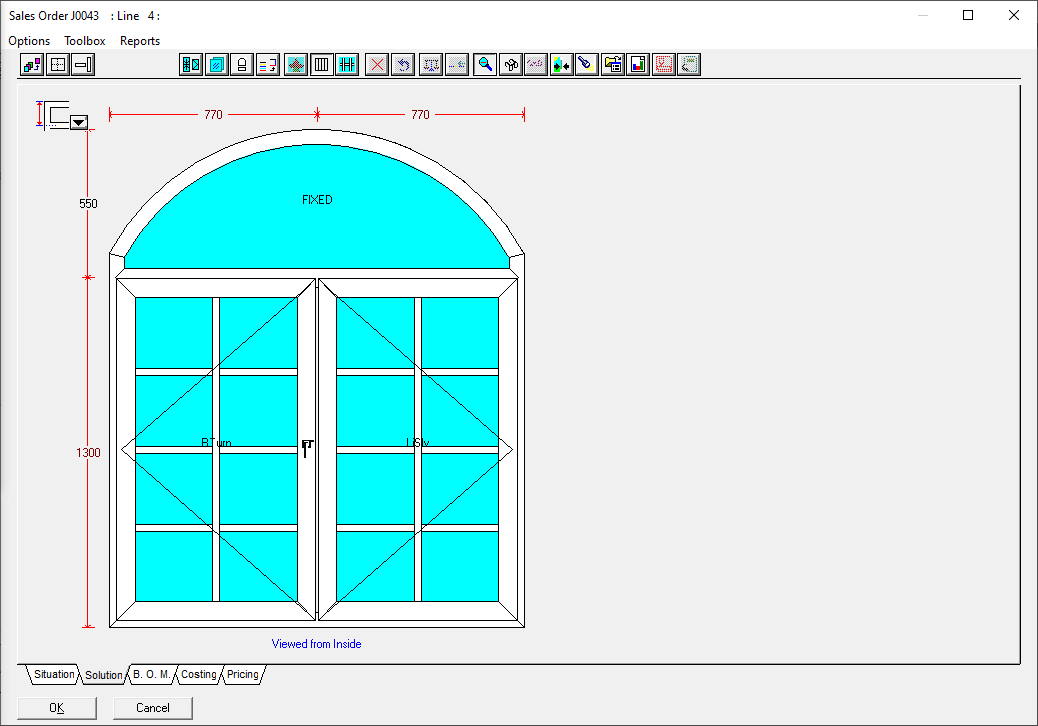This screenshot has width=1038, height=726.
Task: Switch to the Costing tab
Action: pyautogui.click(x=198, y=675)
